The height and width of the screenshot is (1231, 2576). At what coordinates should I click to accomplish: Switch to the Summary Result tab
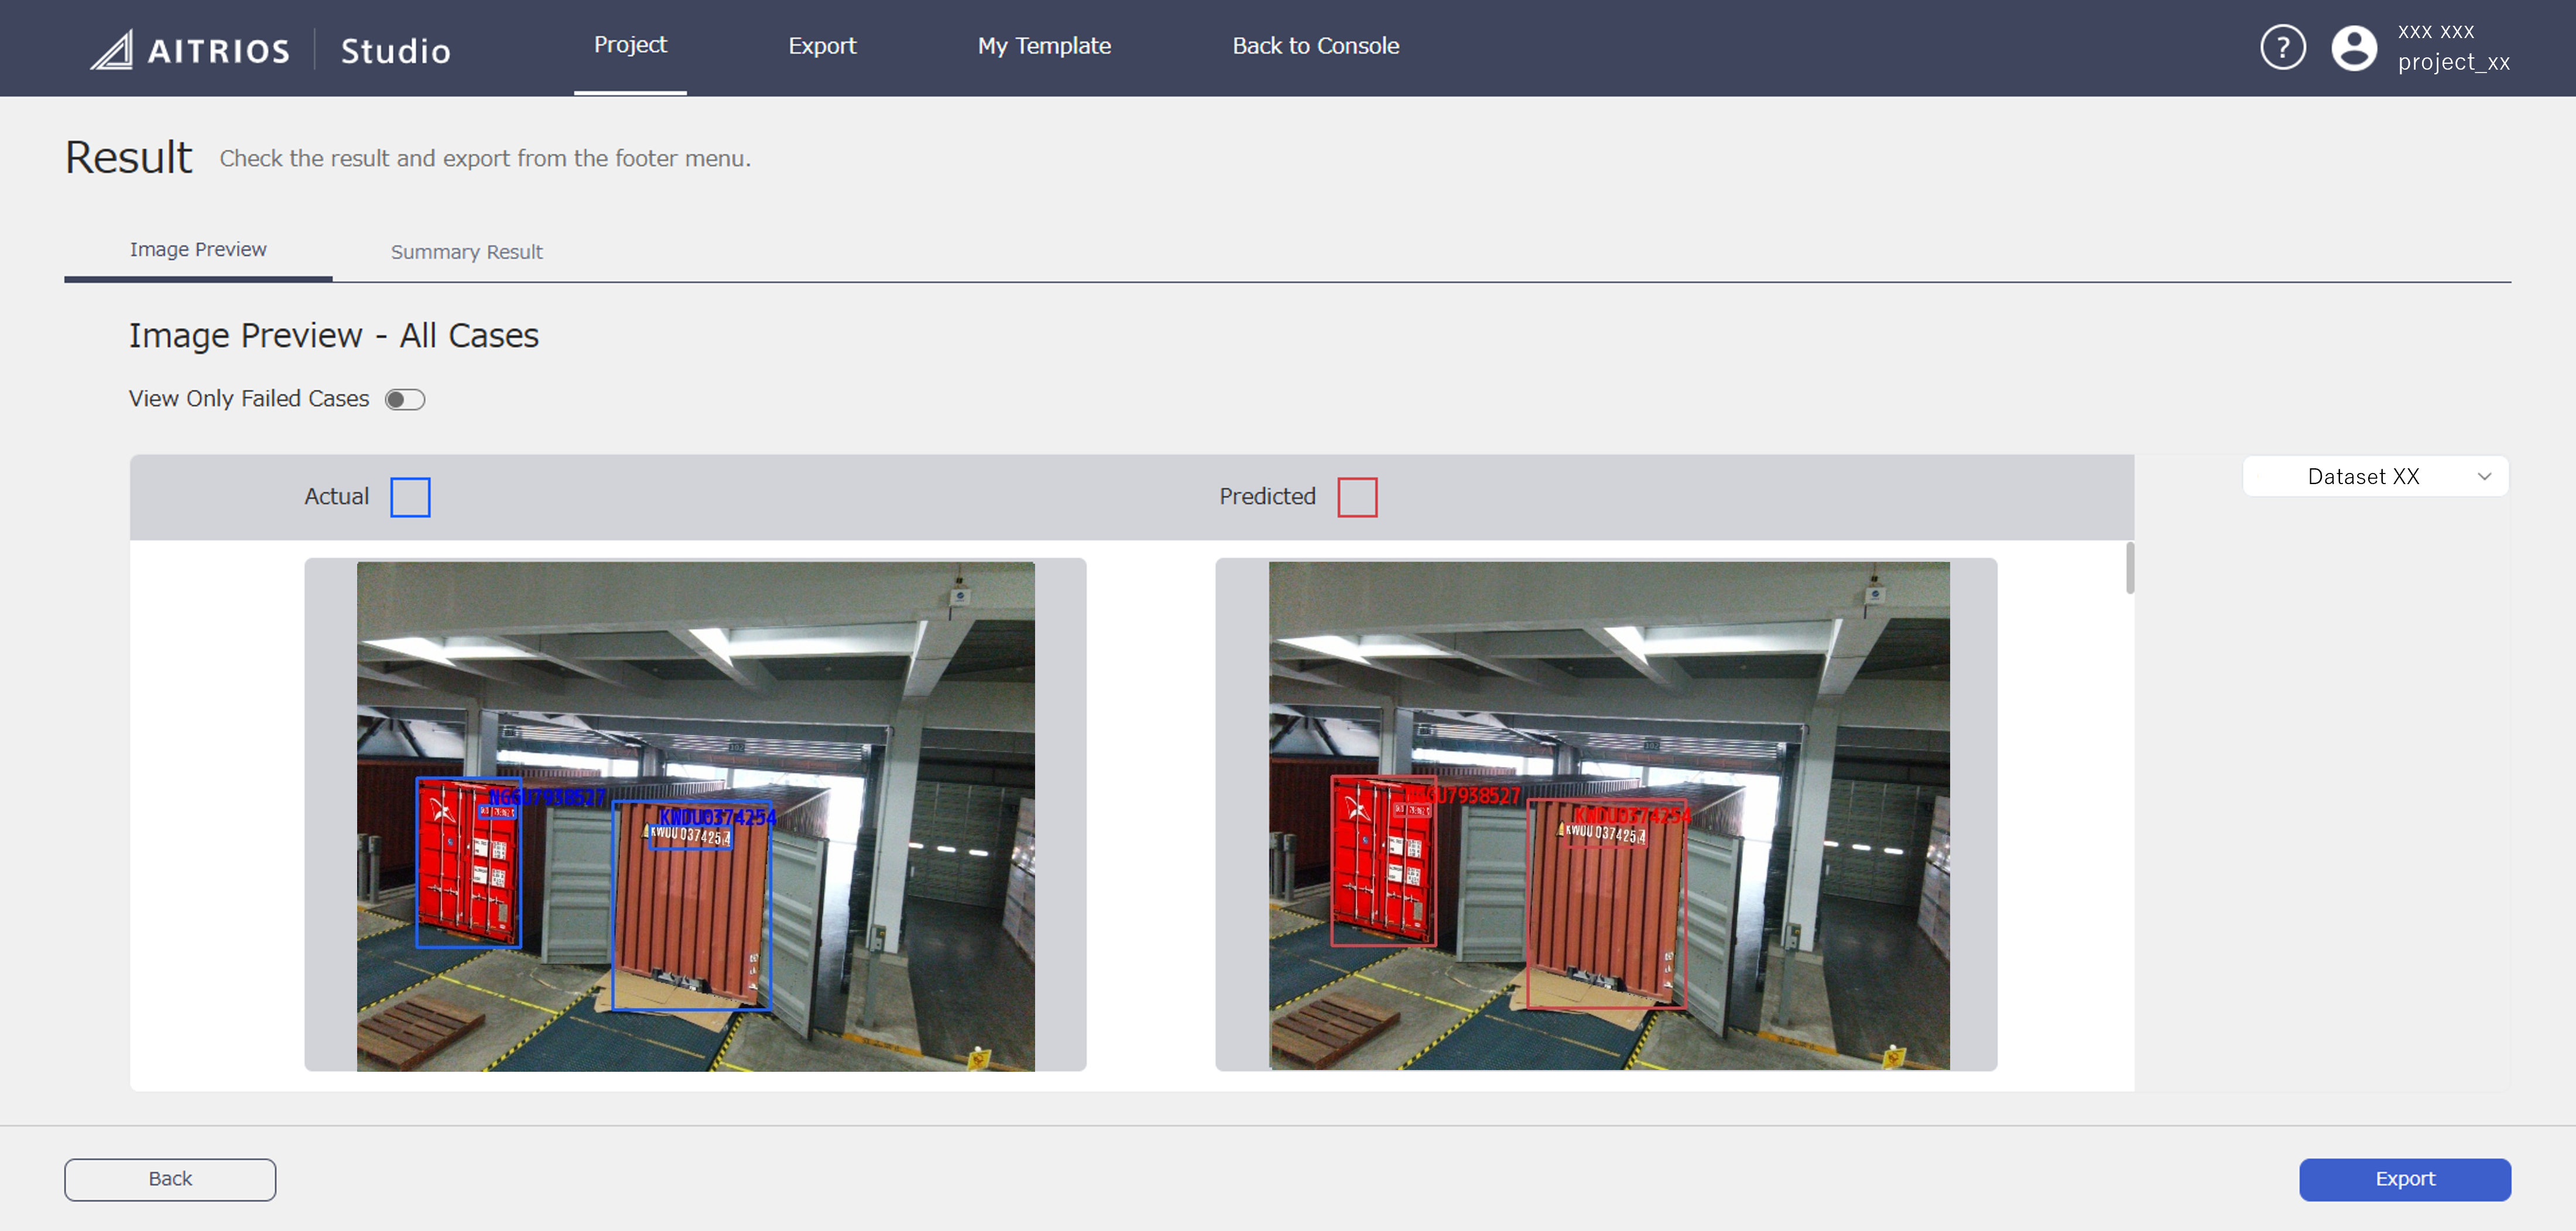click(x=466, y=252)
